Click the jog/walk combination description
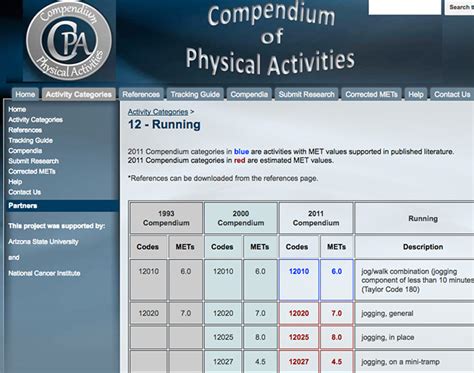 tap(417, 280)
